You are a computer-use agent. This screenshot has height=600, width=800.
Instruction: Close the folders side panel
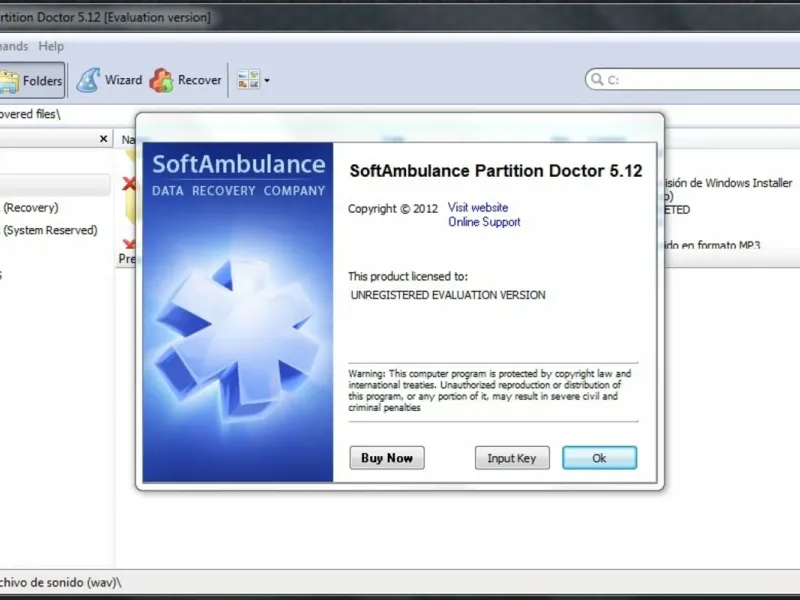104,139
